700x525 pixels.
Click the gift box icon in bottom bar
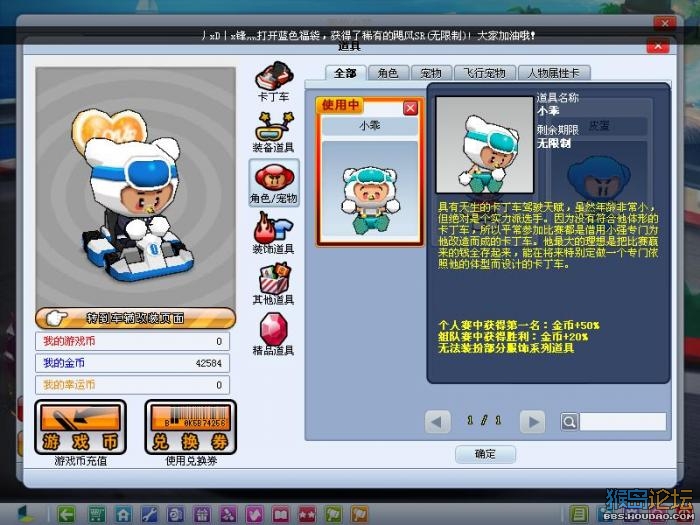coord(202,515)
